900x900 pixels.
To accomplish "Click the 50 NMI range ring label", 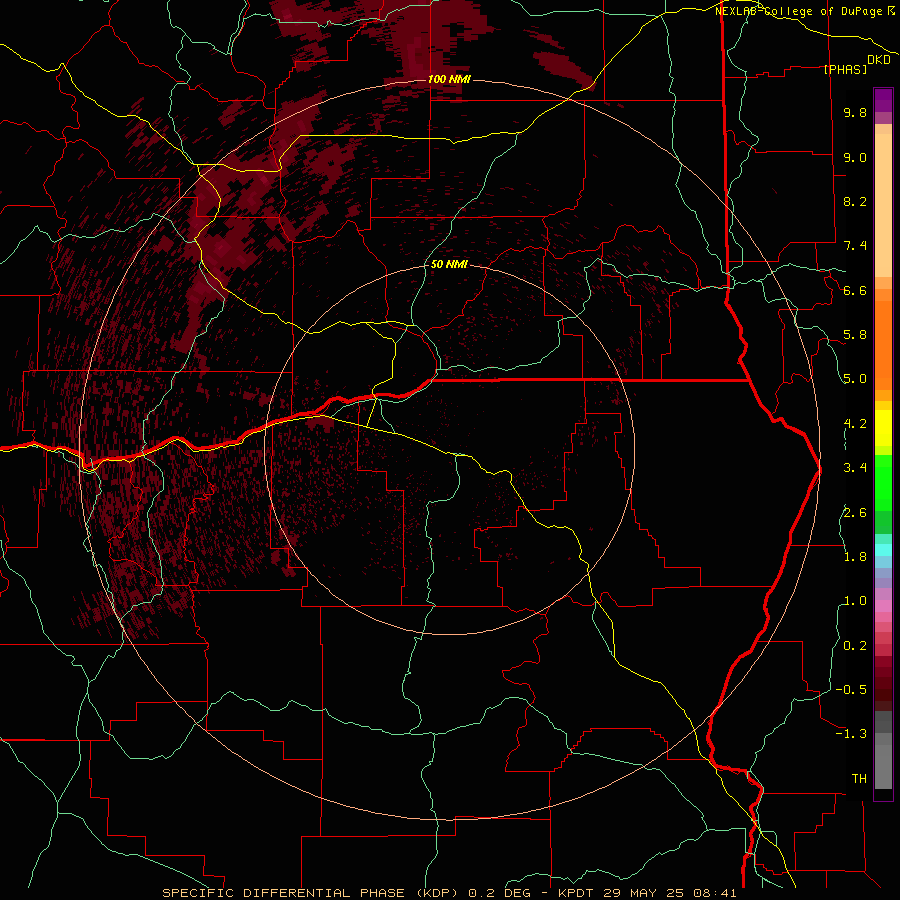I will click(449, 265).
